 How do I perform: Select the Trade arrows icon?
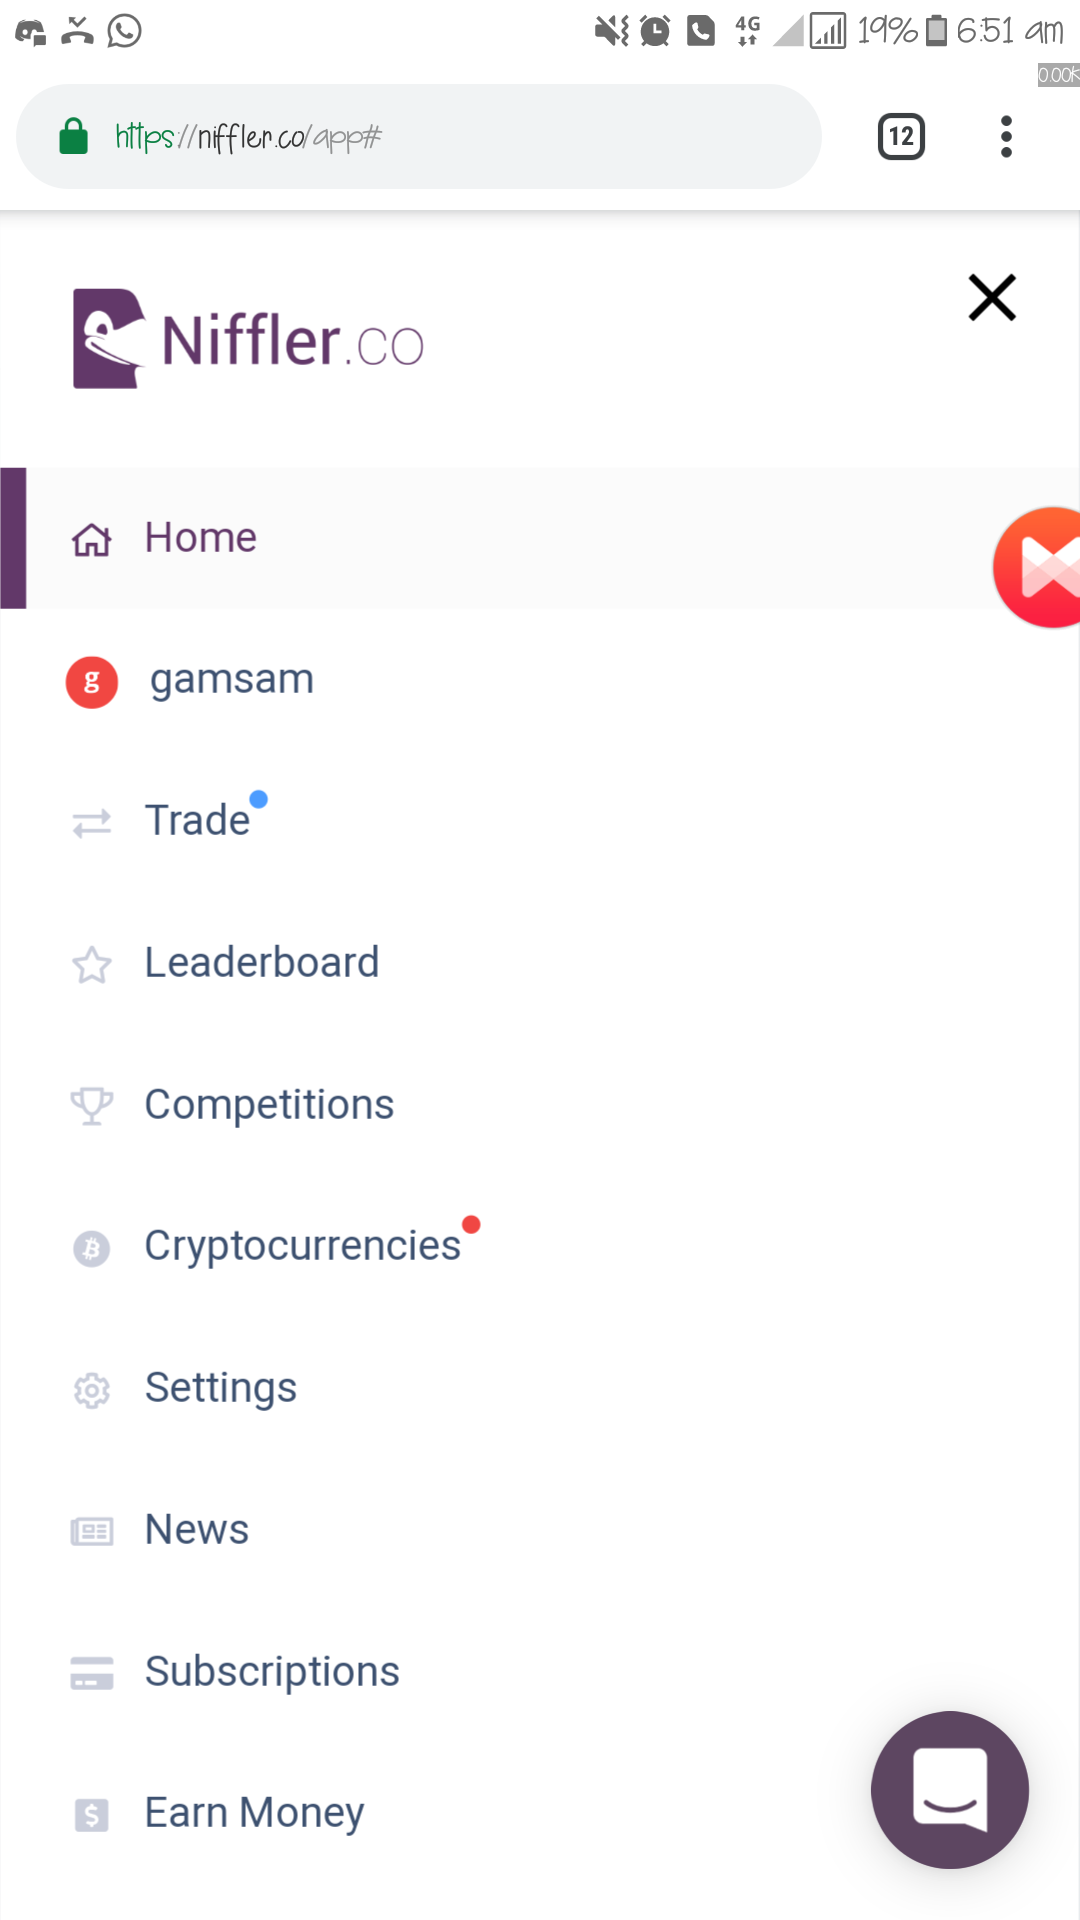[x=92, y=824]
